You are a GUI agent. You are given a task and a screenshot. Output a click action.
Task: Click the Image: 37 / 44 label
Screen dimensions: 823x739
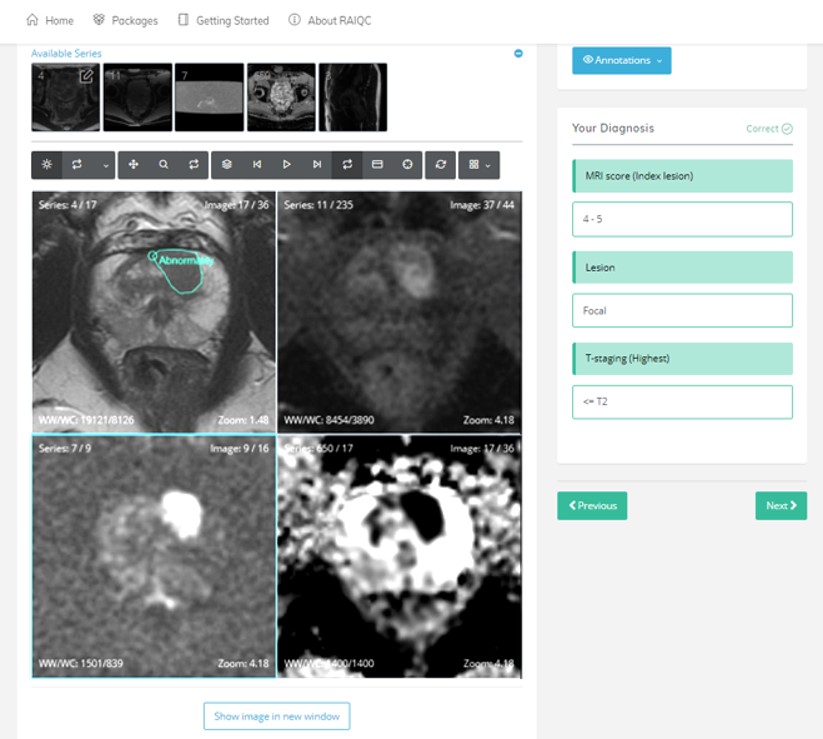[482, 205]
